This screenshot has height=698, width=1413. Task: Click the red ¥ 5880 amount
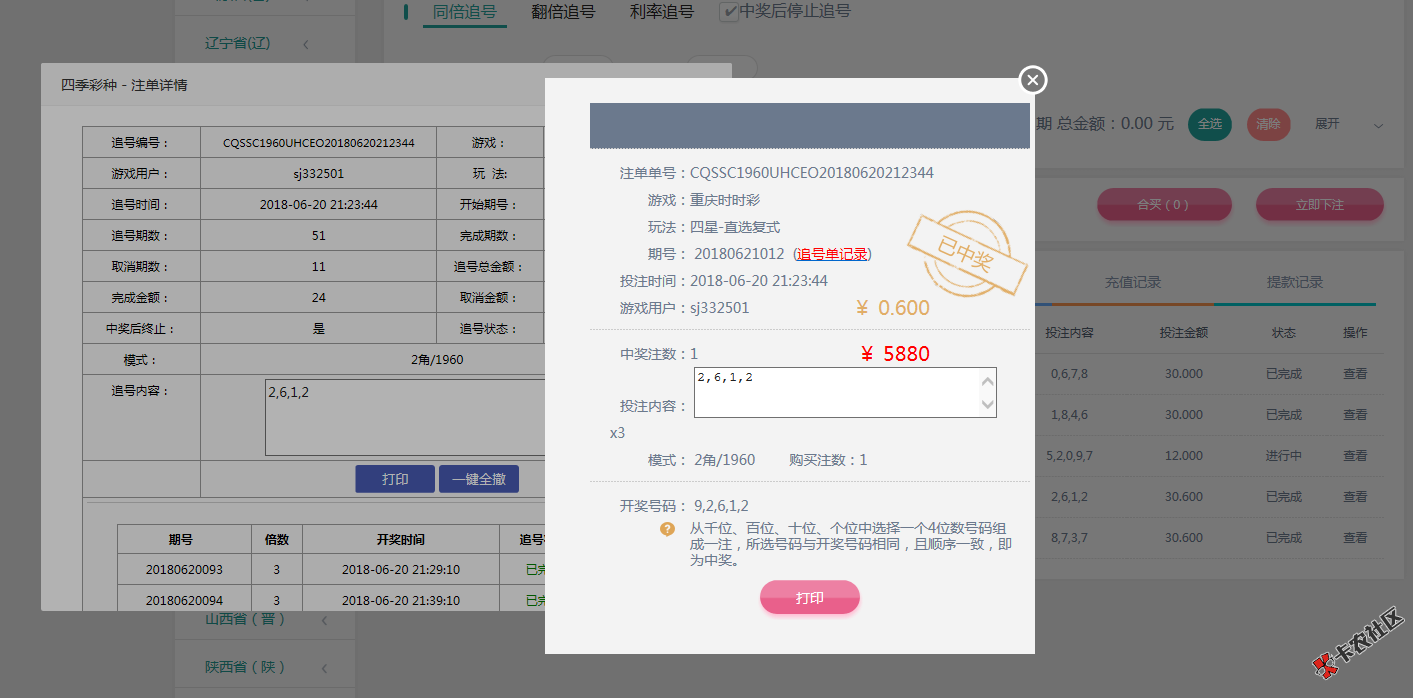click(895, 353)
